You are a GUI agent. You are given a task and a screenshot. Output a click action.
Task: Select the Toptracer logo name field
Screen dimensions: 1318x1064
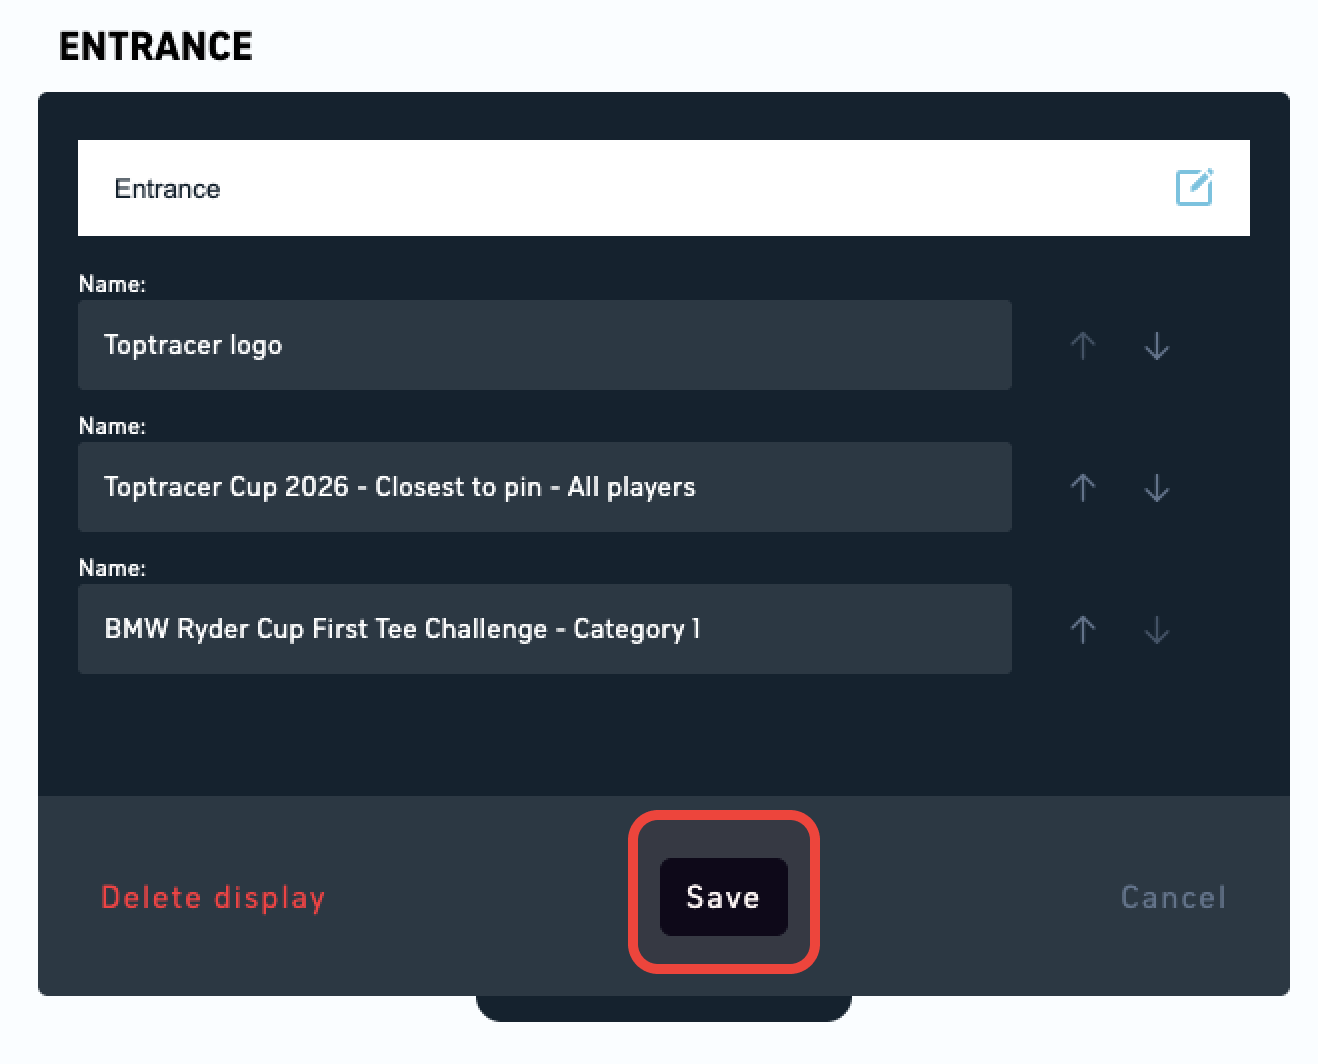(545, 345)
